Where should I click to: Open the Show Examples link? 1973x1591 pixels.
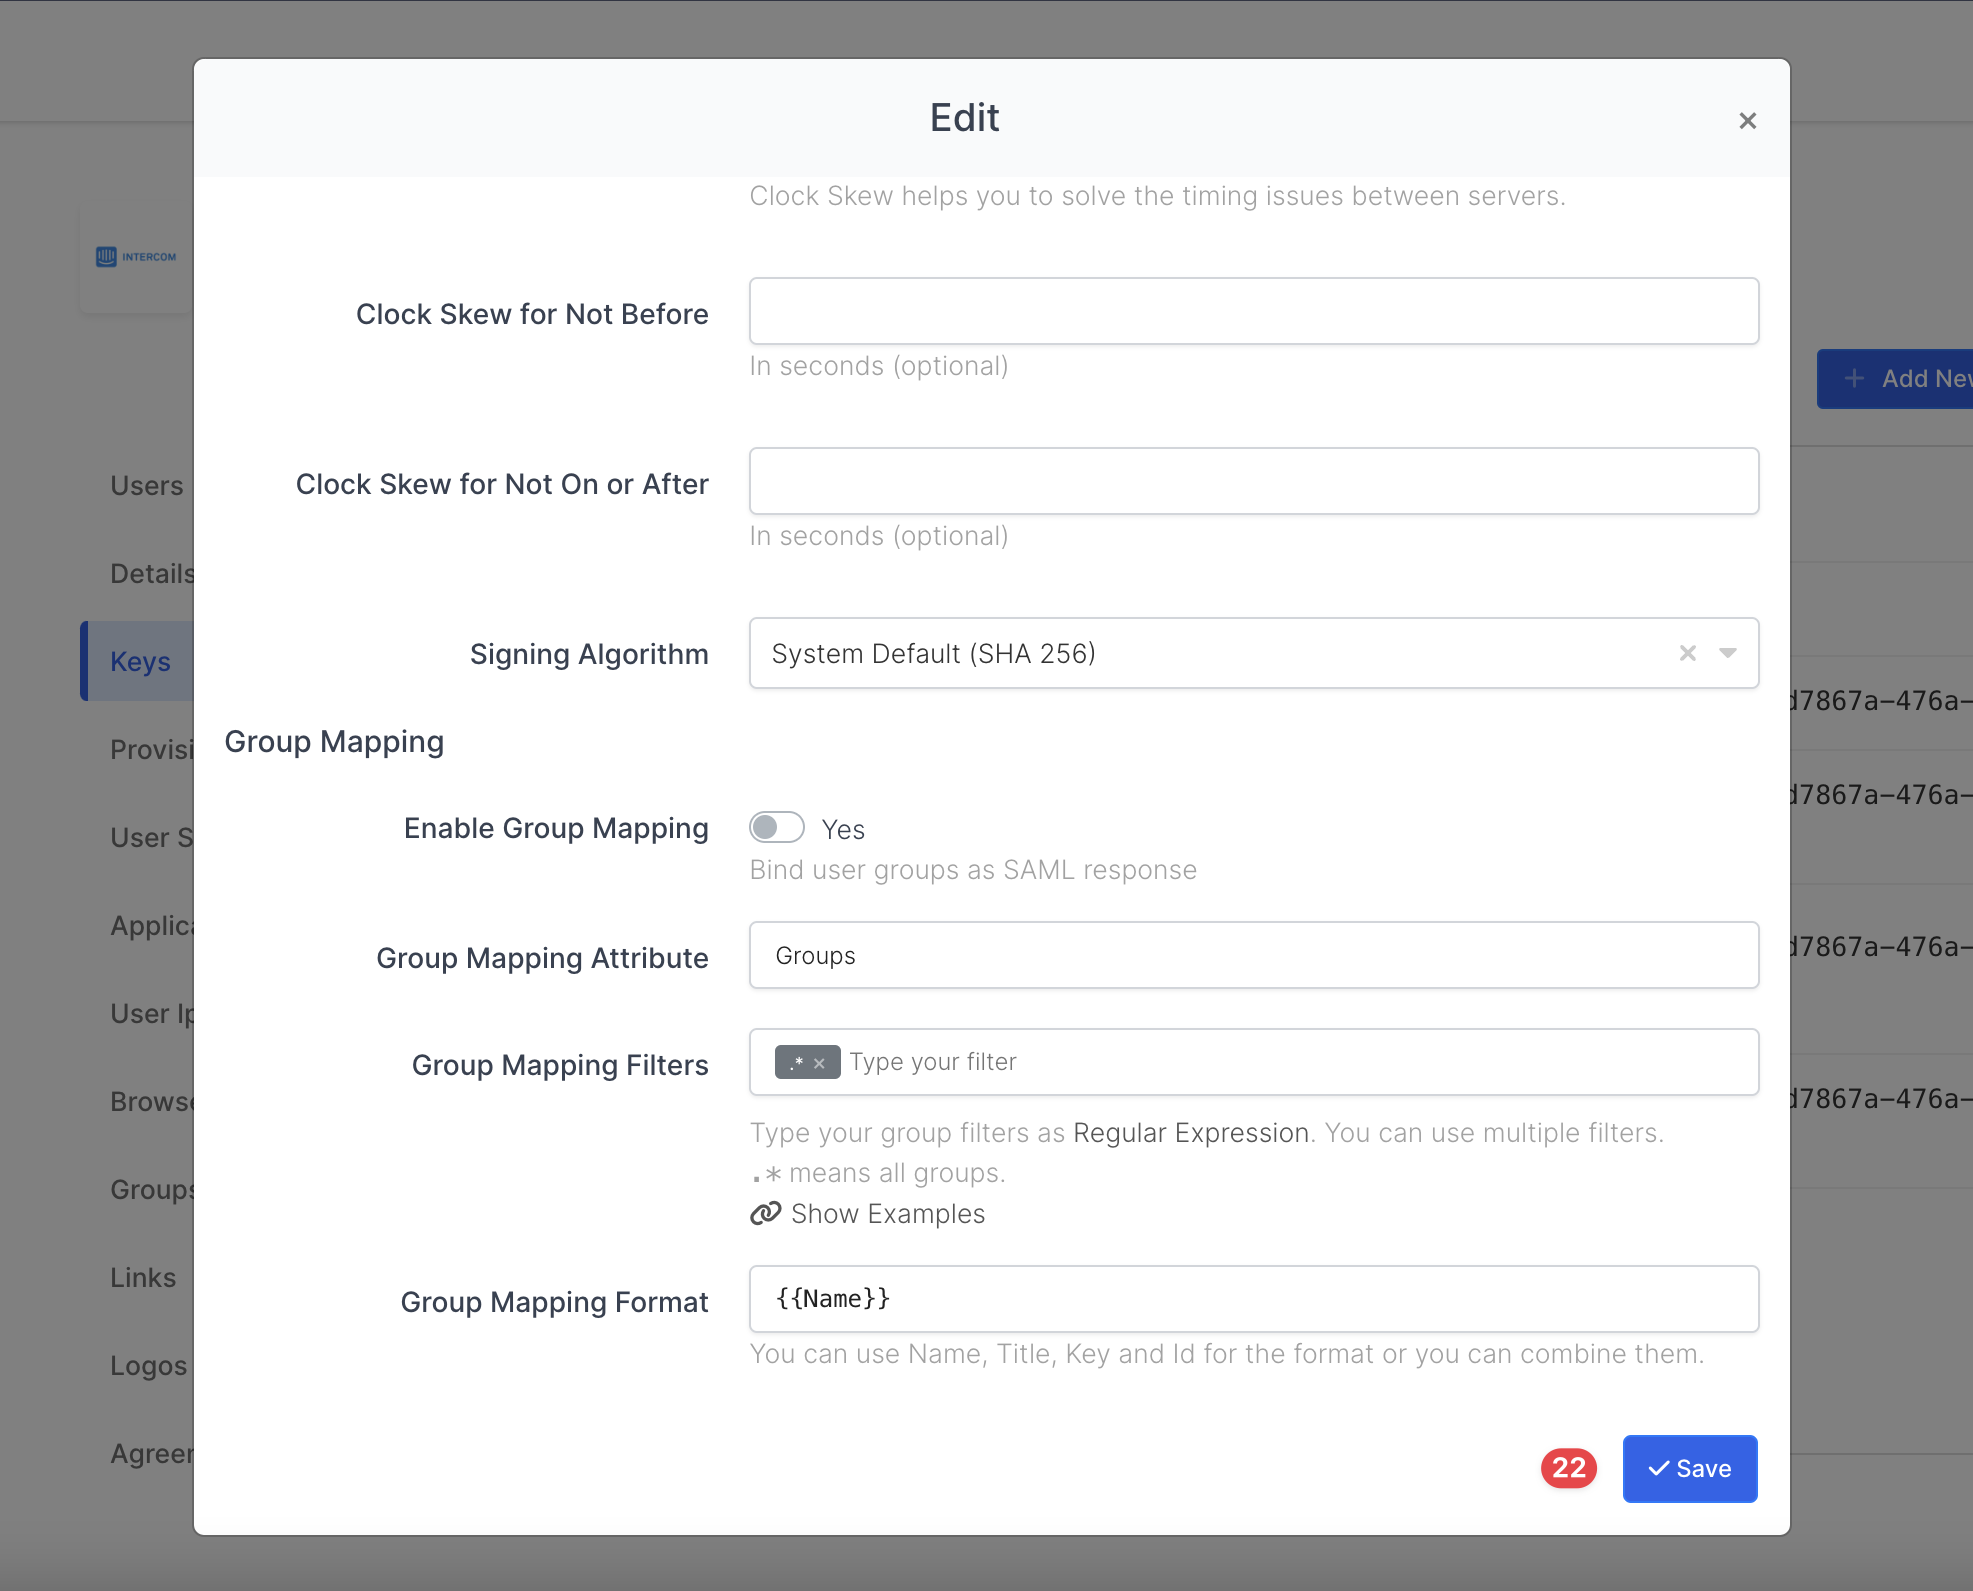[887, 1214]
